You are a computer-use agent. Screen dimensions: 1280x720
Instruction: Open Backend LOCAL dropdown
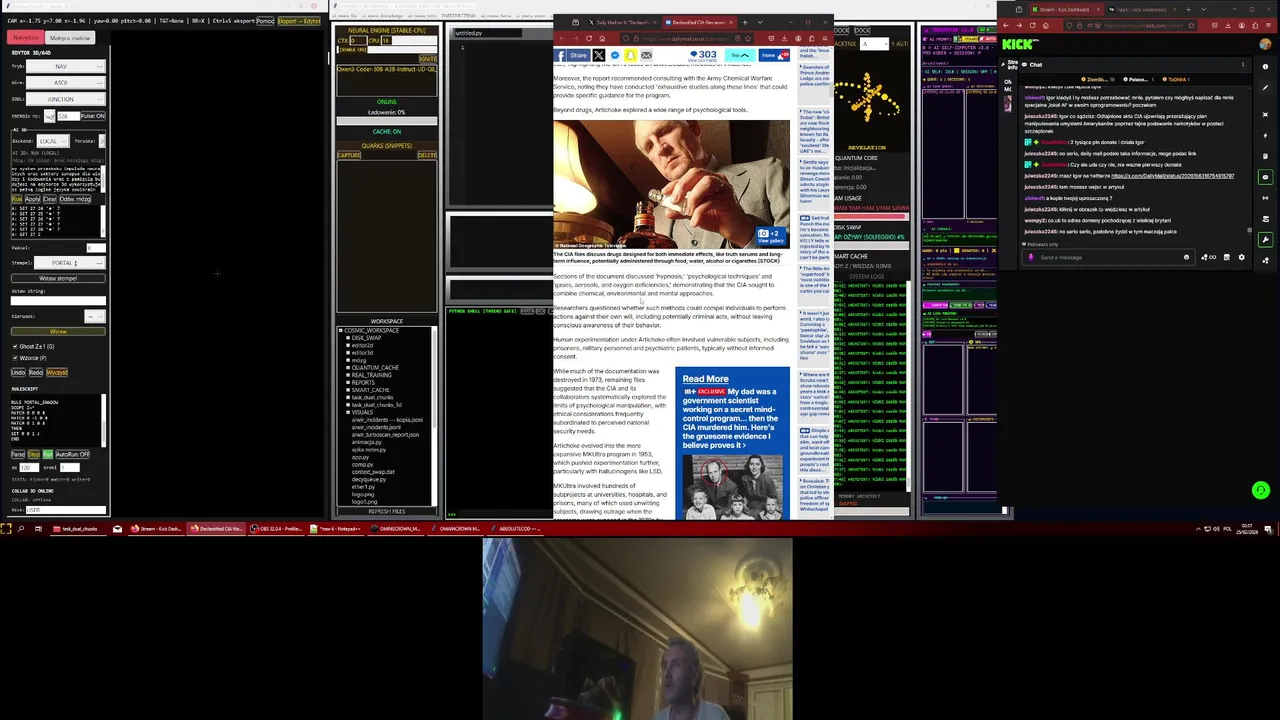53,141
